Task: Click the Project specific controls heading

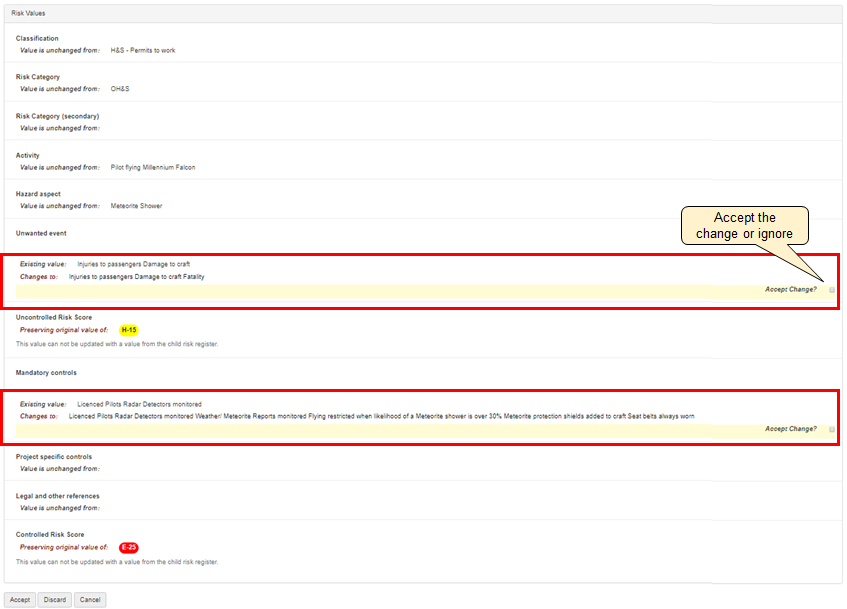Action: [54, 457]
